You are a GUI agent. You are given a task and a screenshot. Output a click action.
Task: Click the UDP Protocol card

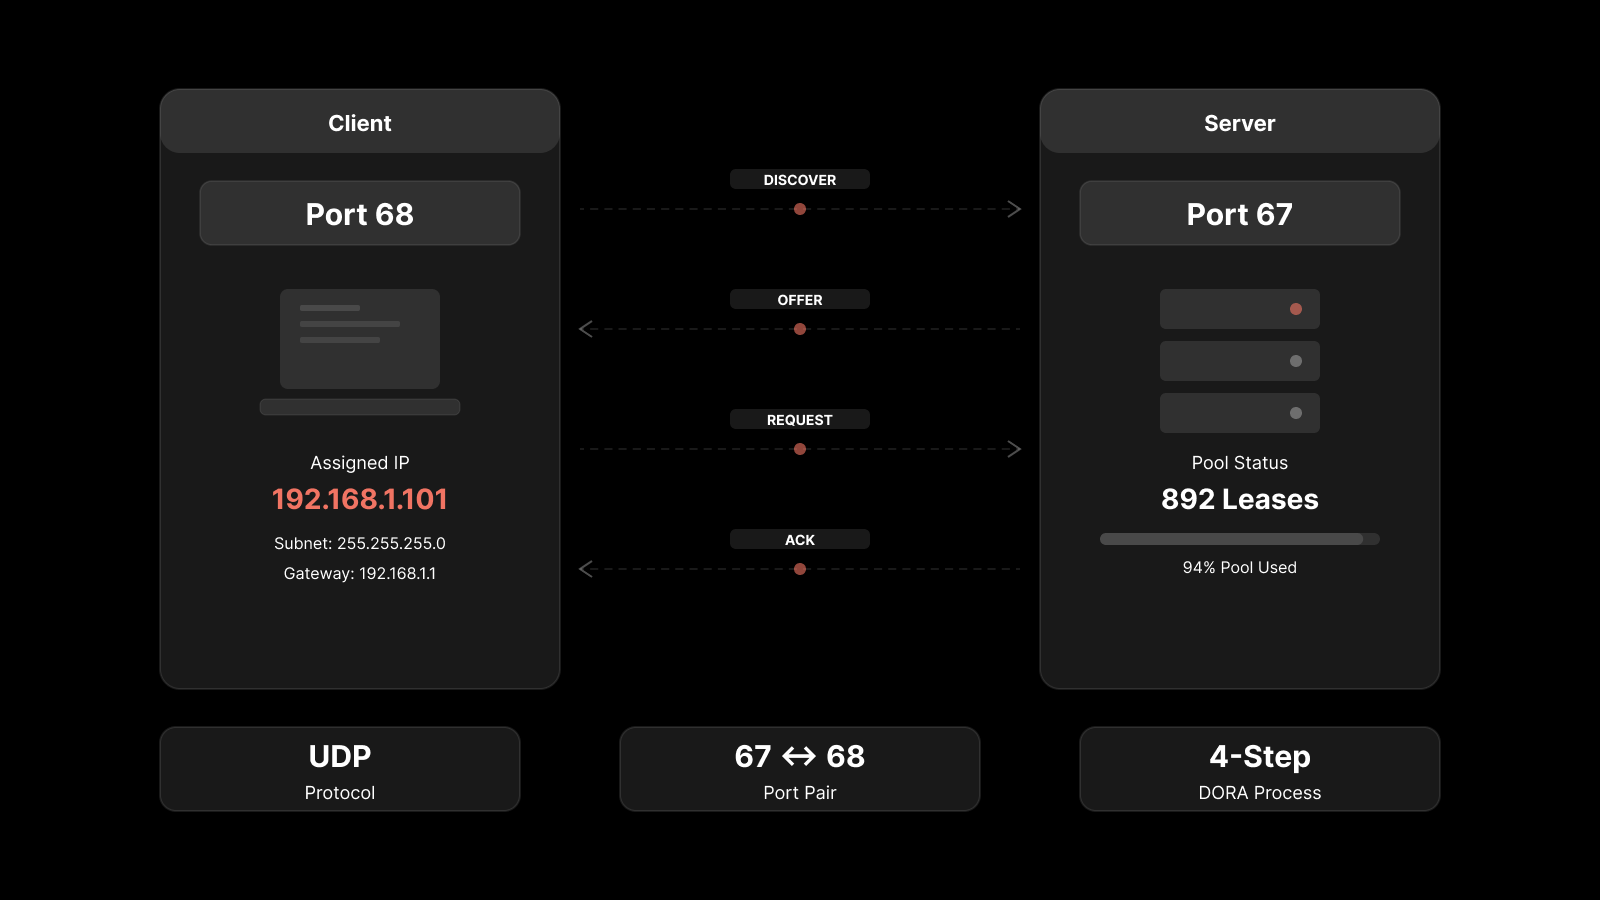point(340,769)
